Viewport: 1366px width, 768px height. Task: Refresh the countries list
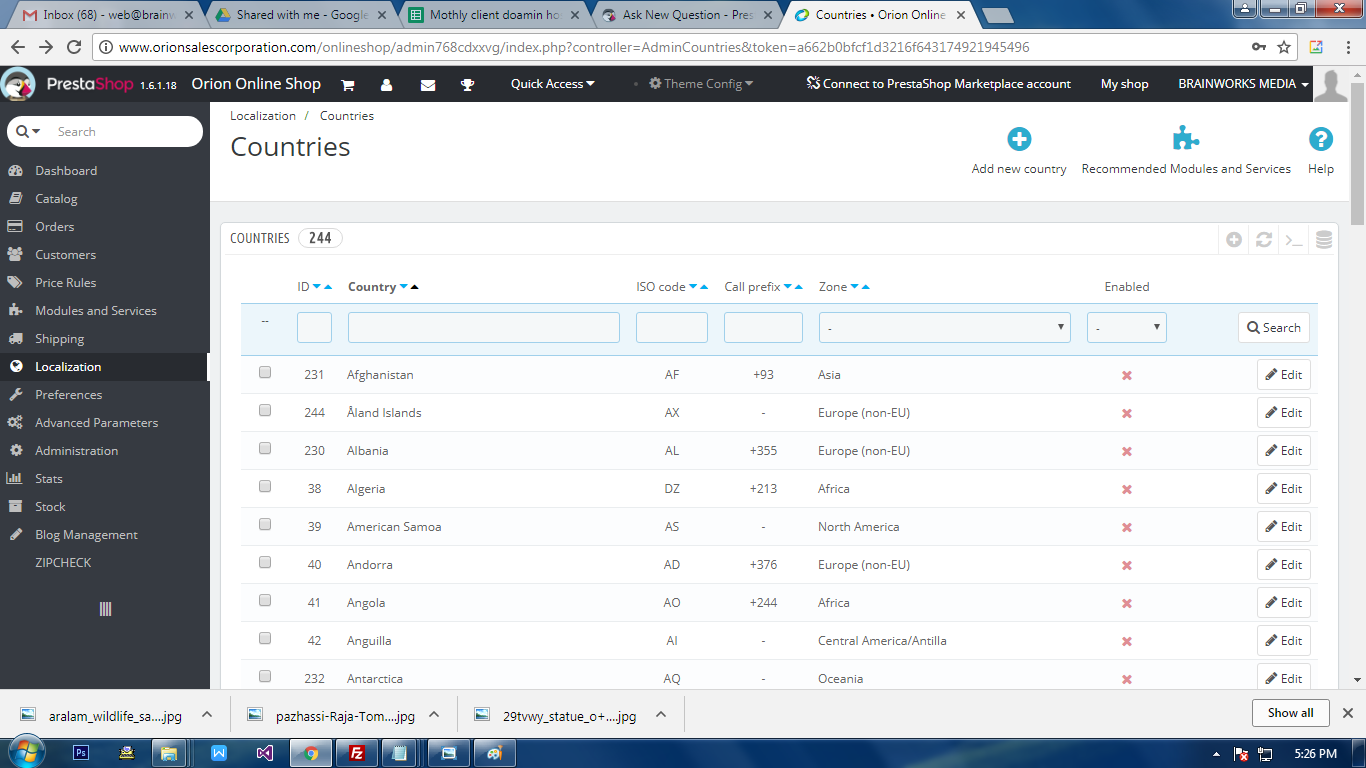[x=1264, y=240]
